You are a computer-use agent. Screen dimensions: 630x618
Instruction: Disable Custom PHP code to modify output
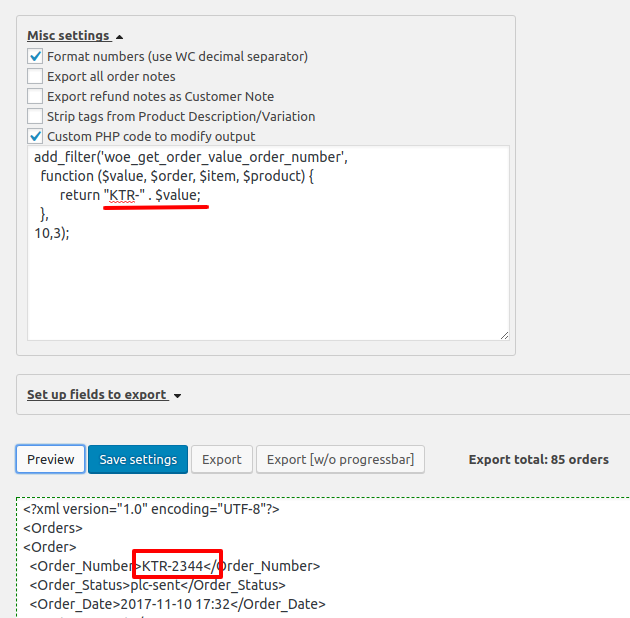(36, 136)
